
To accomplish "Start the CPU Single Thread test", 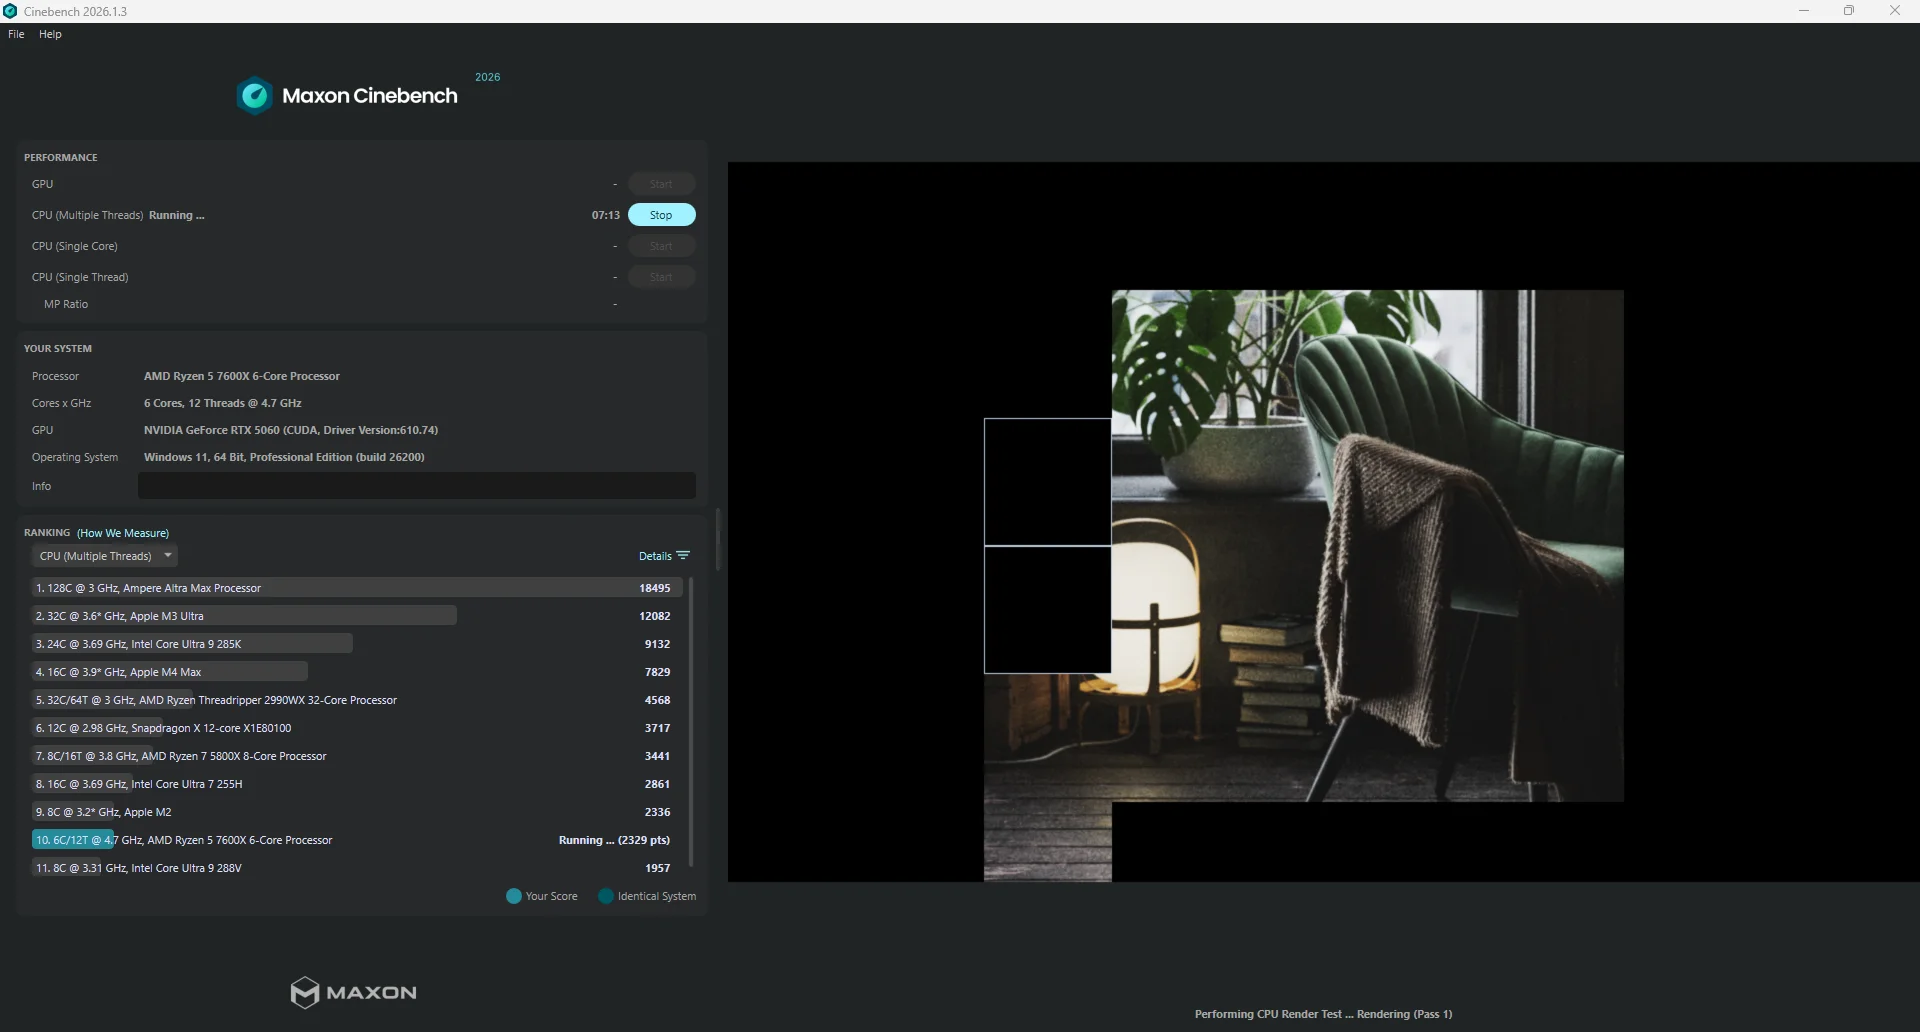I will coord(661,277).
